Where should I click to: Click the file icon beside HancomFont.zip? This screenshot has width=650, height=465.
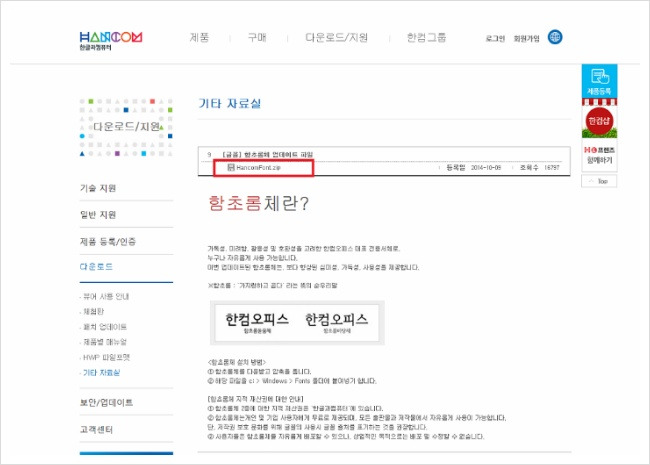[x=231, y=167]
